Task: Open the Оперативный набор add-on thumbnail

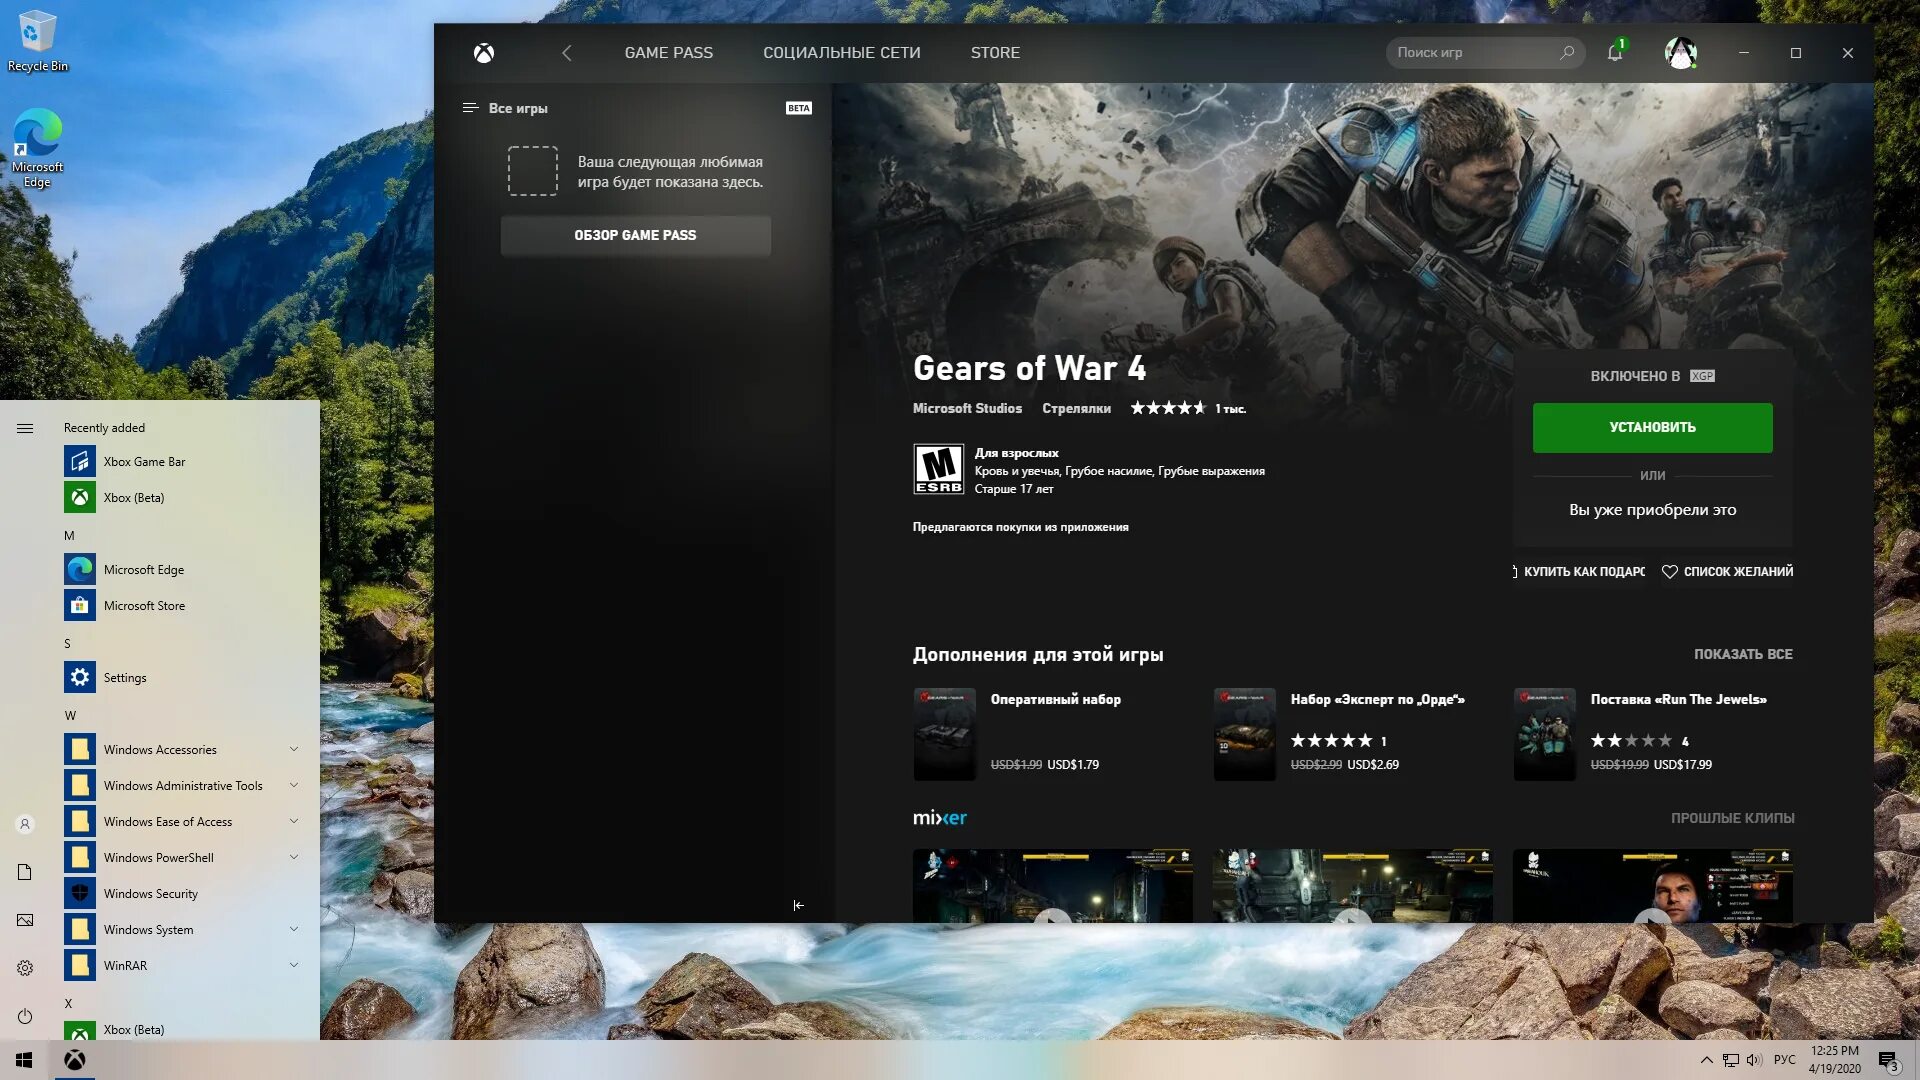Action: 943,734
